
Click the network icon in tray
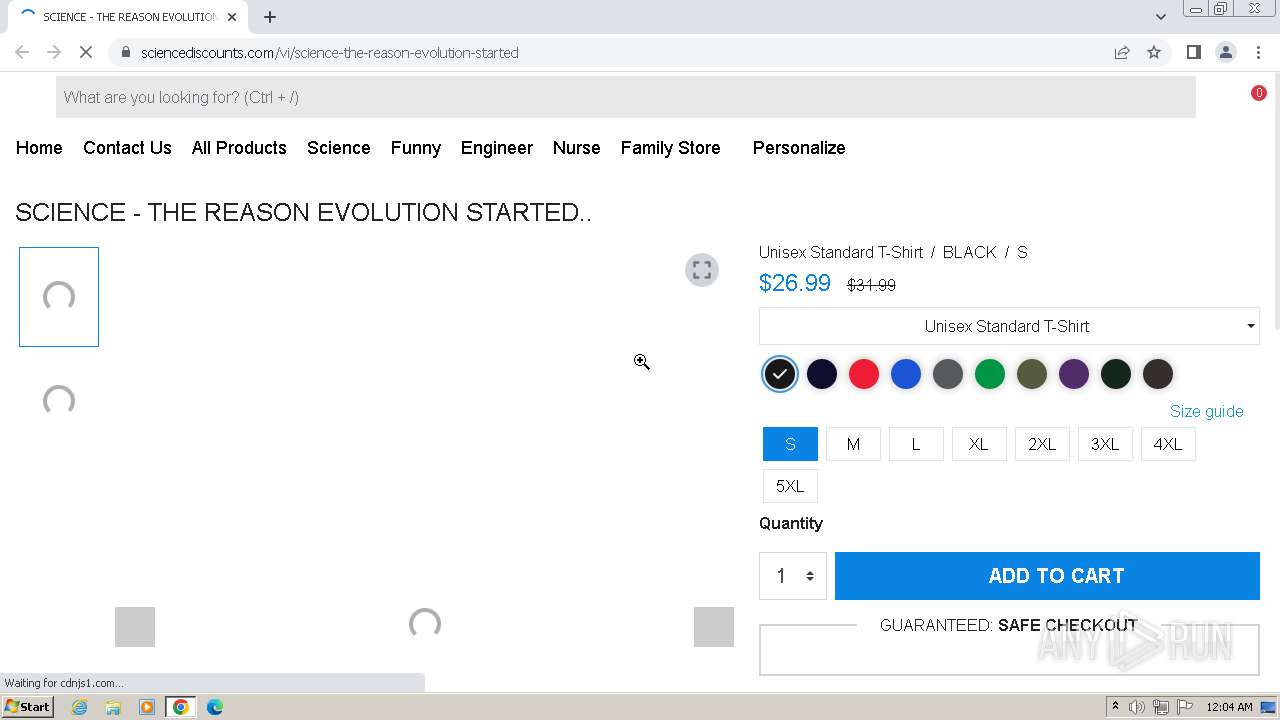(x=1161, y=707)
